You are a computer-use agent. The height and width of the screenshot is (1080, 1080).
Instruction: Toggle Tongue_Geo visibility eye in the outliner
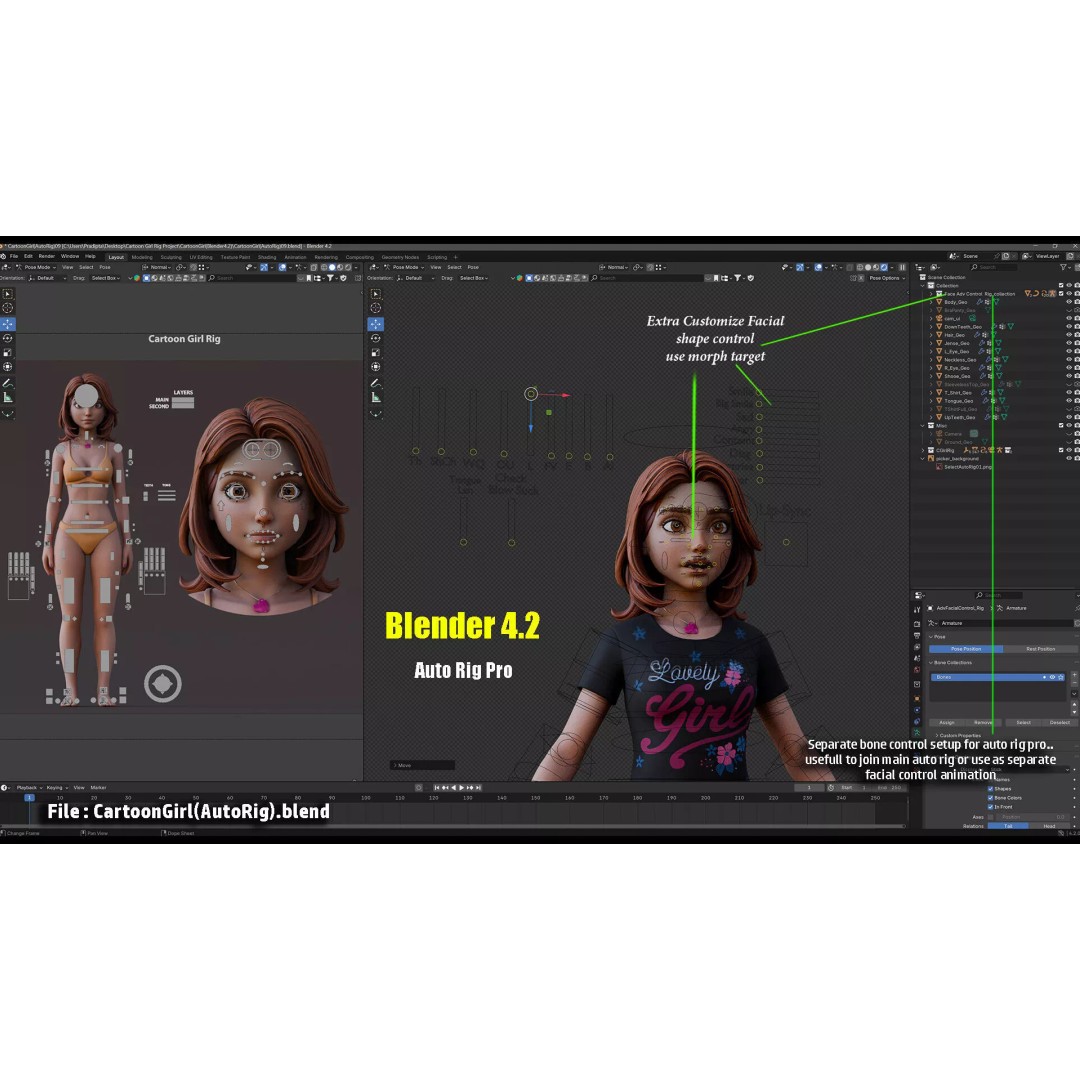[1069, 400]
